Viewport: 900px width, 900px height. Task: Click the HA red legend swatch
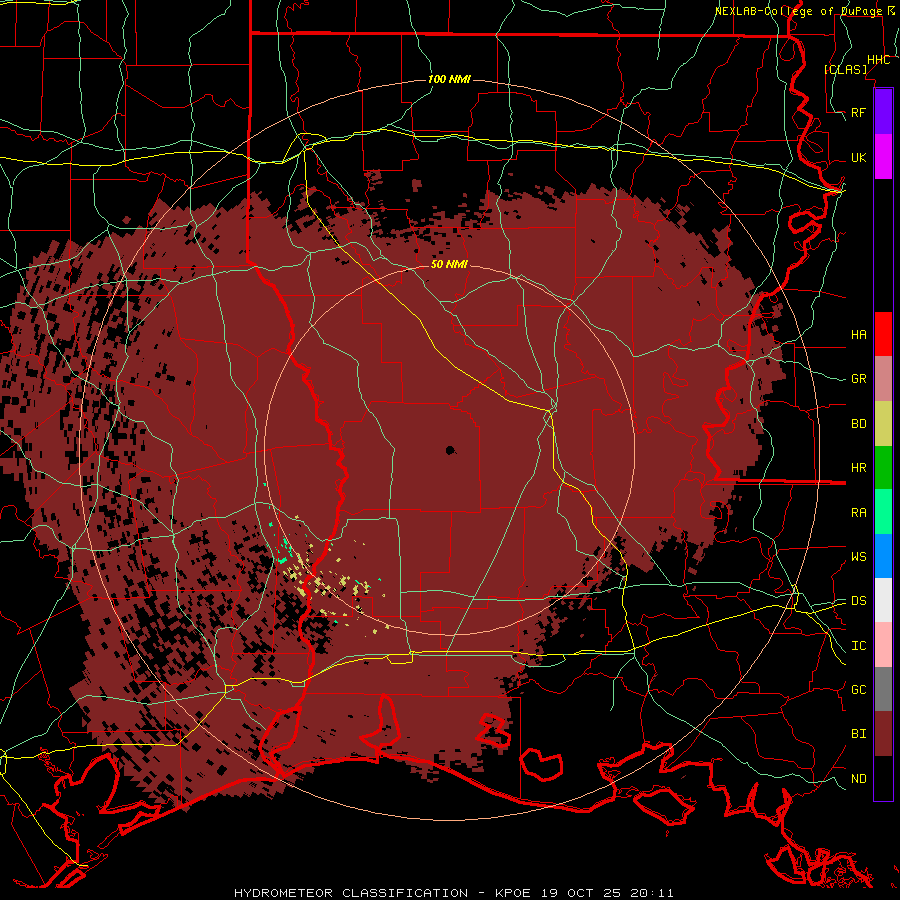pyautogui.click(x=883, y=334)
